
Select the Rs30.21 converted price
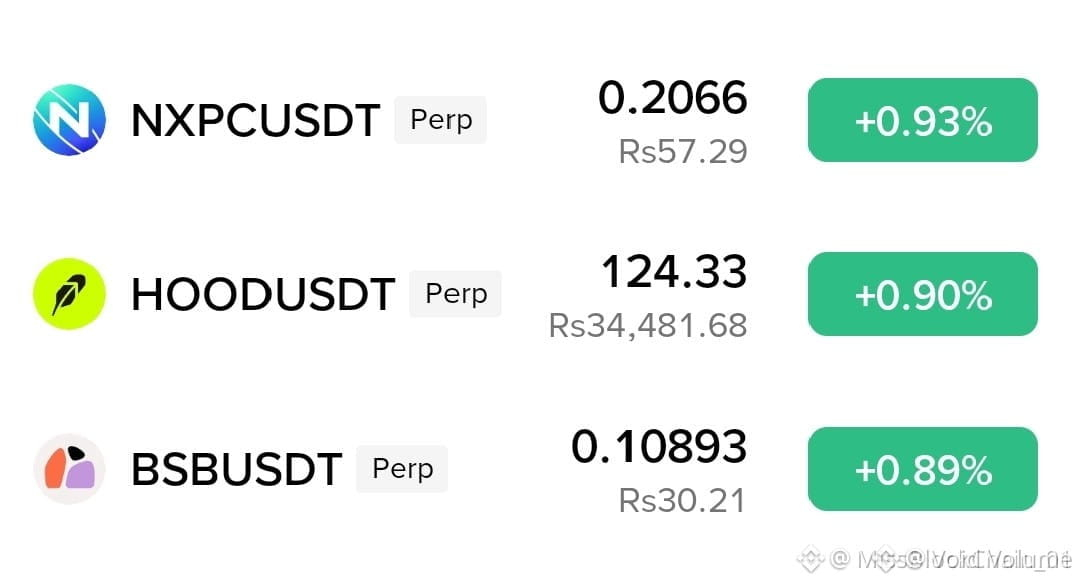683,501
